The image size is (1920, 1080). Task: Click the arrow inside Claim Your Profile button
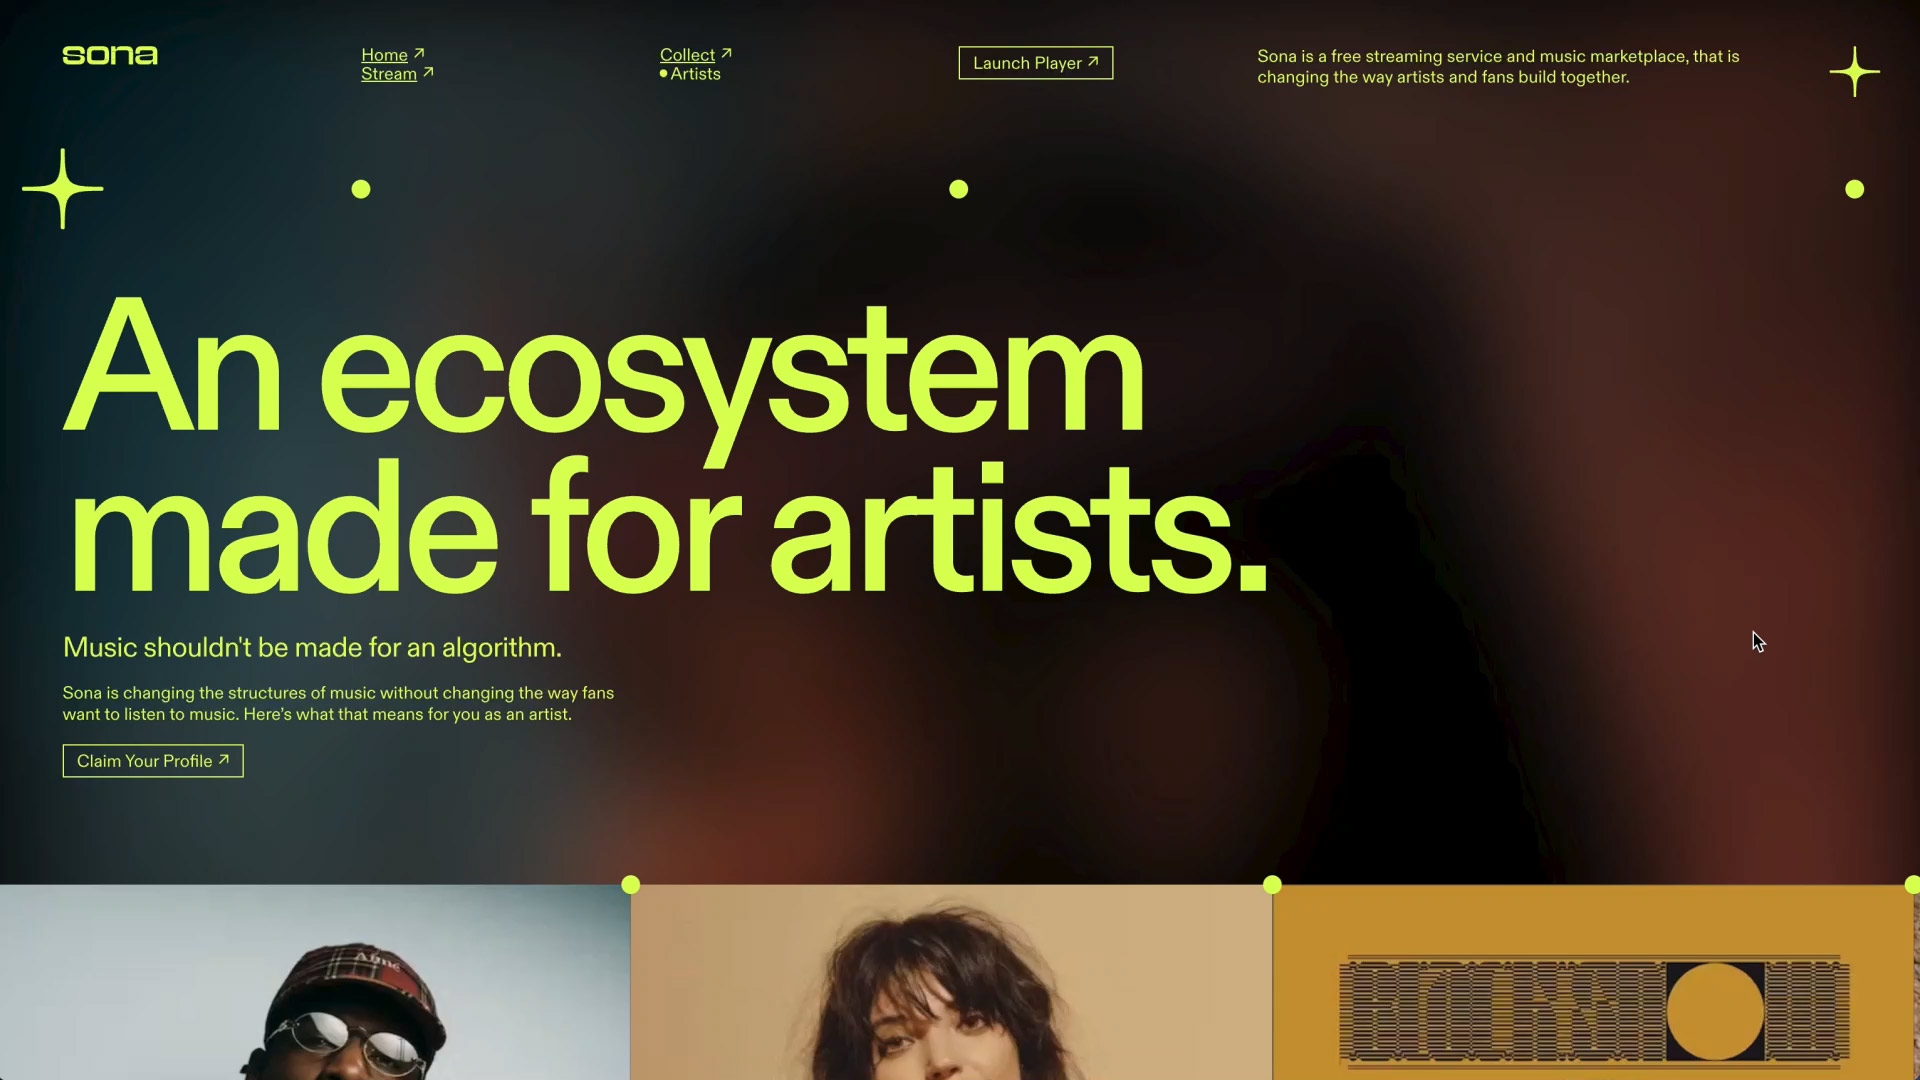tap(224, 760)
